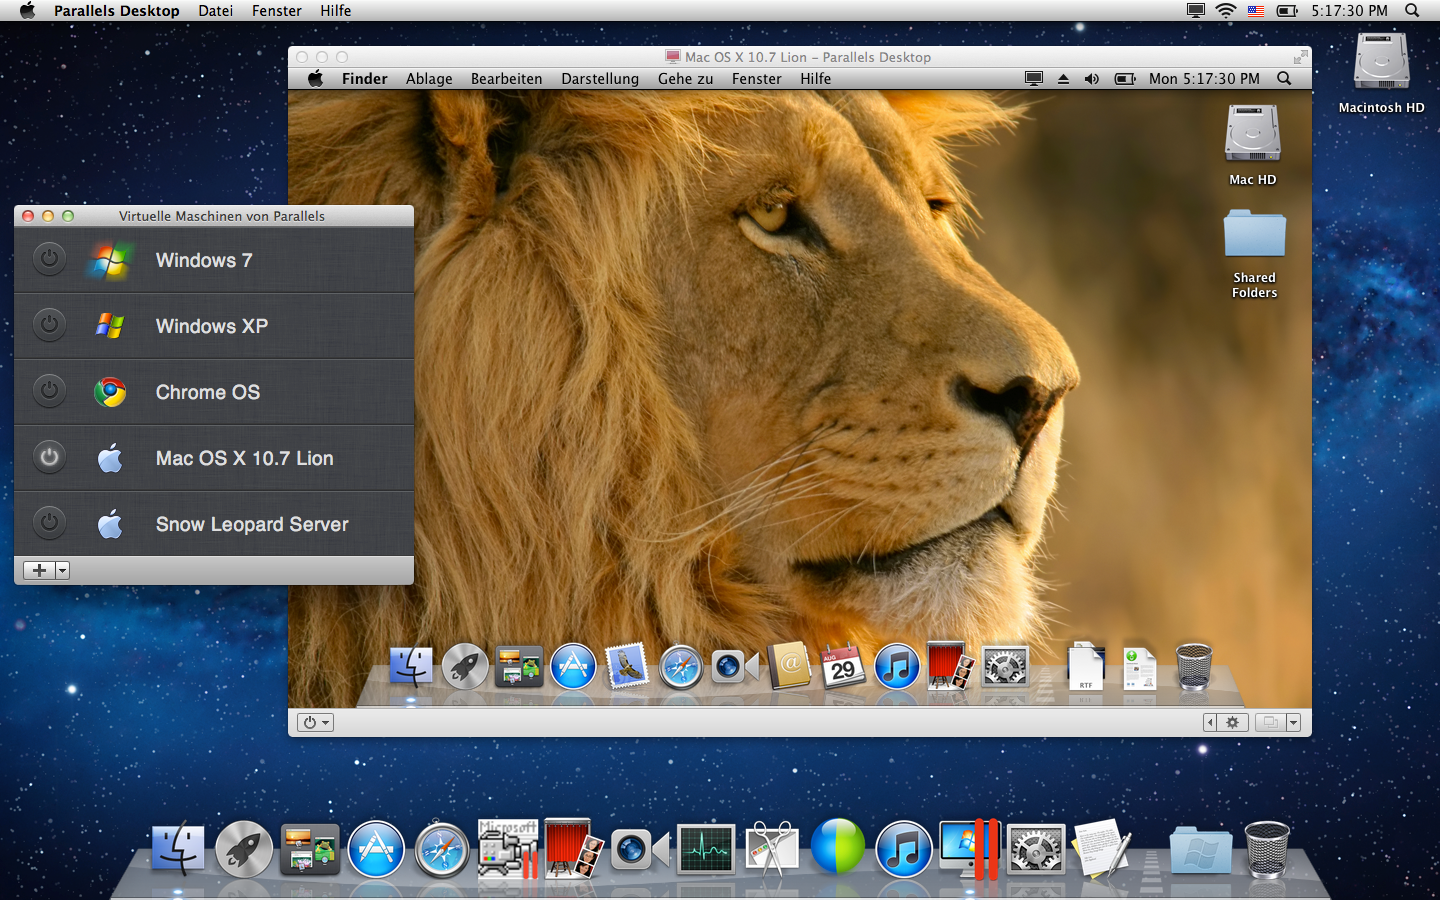
Task: Open Photo Booth in the host dock
Action: pyautogui.click(x=573, y=850)
